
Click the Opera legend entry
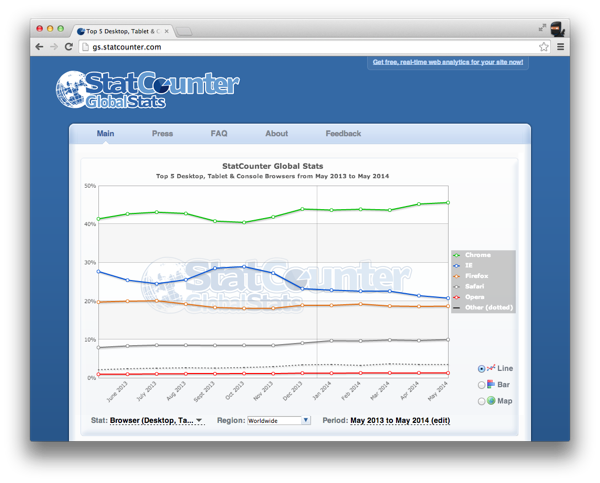click(x=469, y=297)
